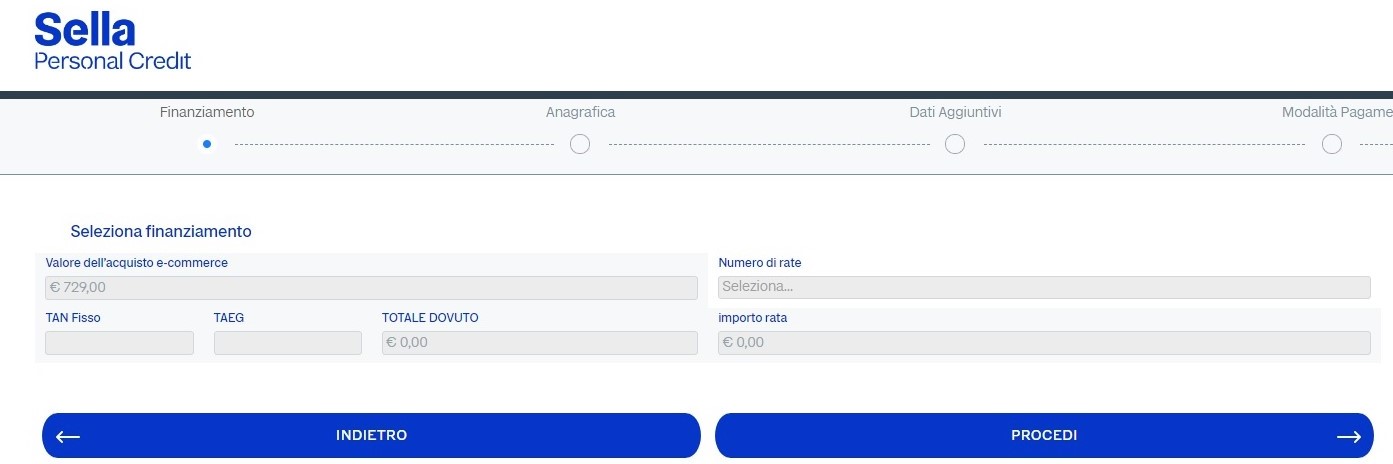Click the Sella Personal Credit logo
The image size is (1393, 464).
pos(112,42)
